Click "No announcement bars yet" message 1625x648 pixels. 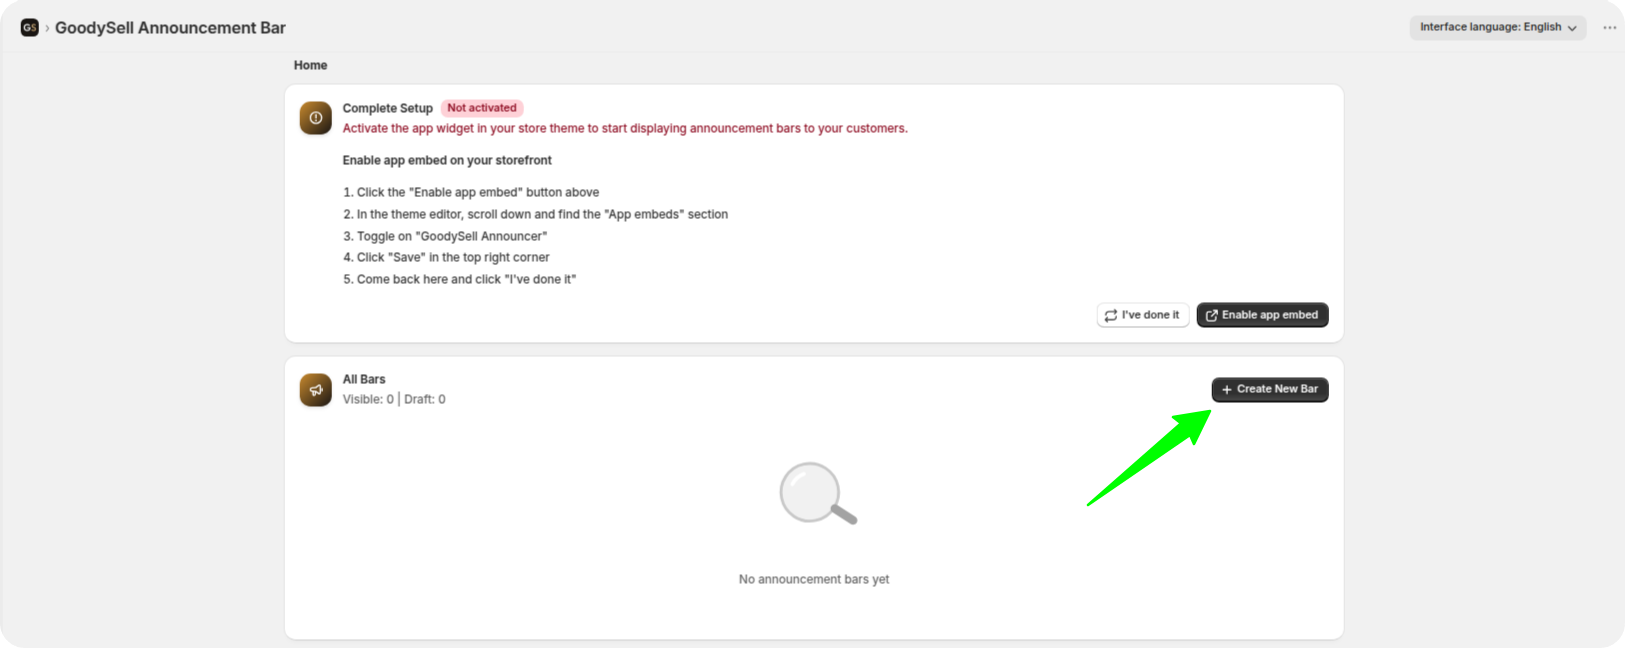(x=814, y=579)
